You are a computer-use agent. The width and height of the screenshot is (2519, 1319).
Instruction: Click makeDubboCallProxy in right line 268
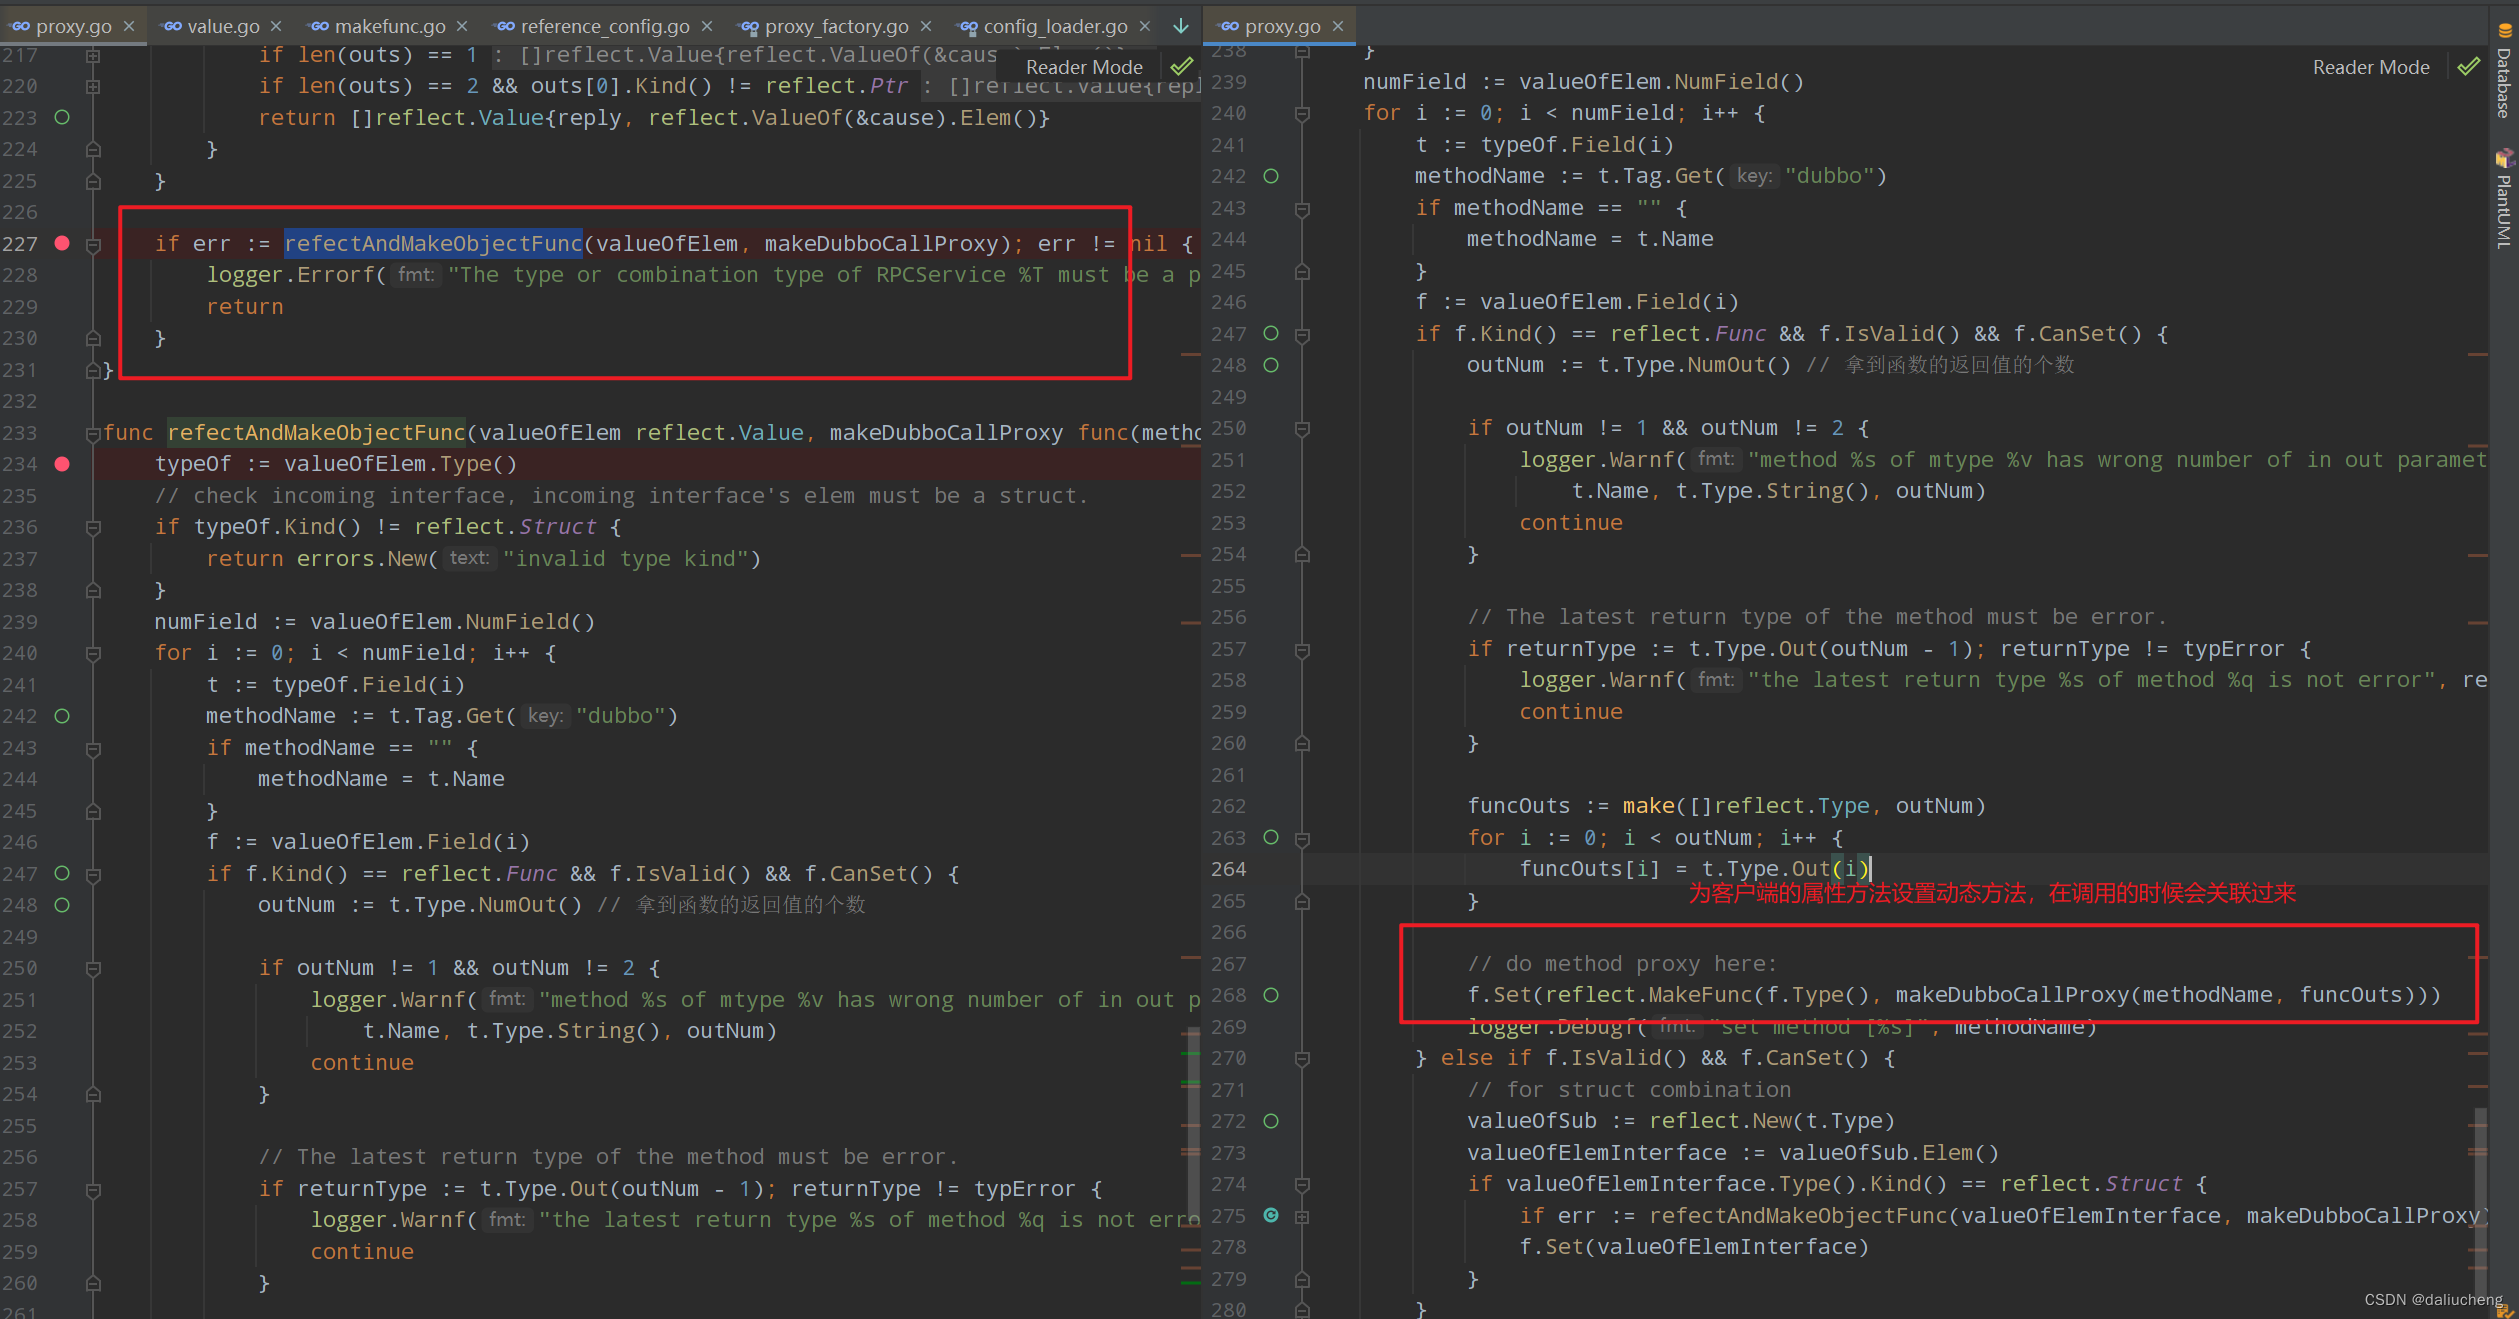2012,995
